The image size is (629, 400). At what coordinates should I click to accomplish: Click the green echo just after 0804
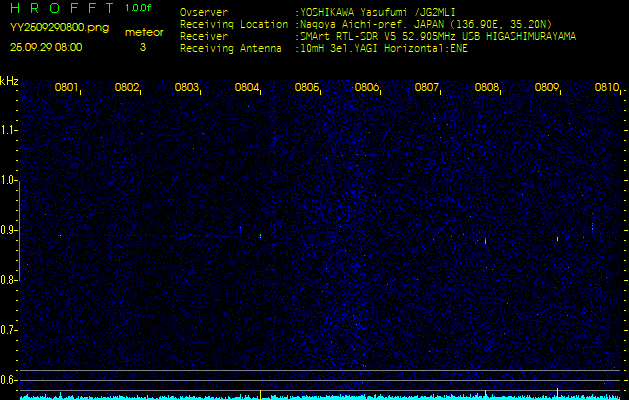[x=260, y=236]
